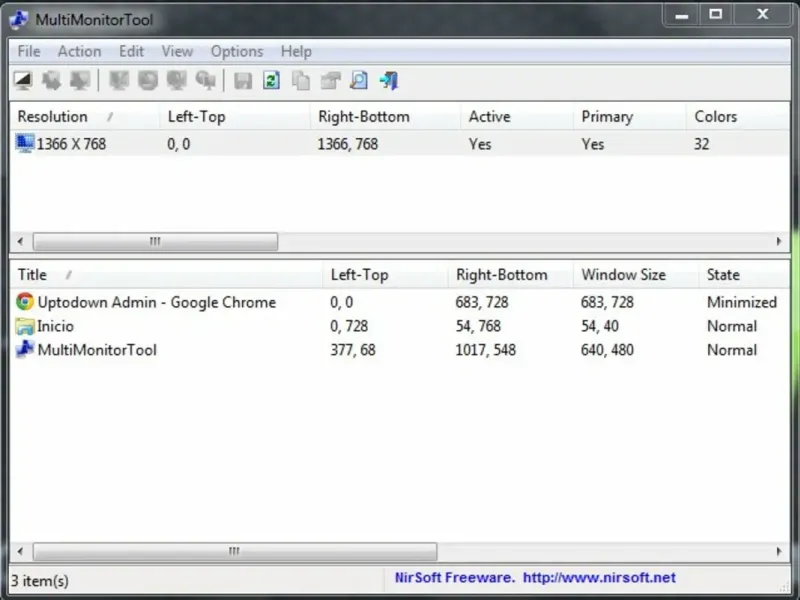Click the grayed move-window-to-next-monitor toolbar icon
The height and width of the screenshot is (600, 800).
point(52,81)
